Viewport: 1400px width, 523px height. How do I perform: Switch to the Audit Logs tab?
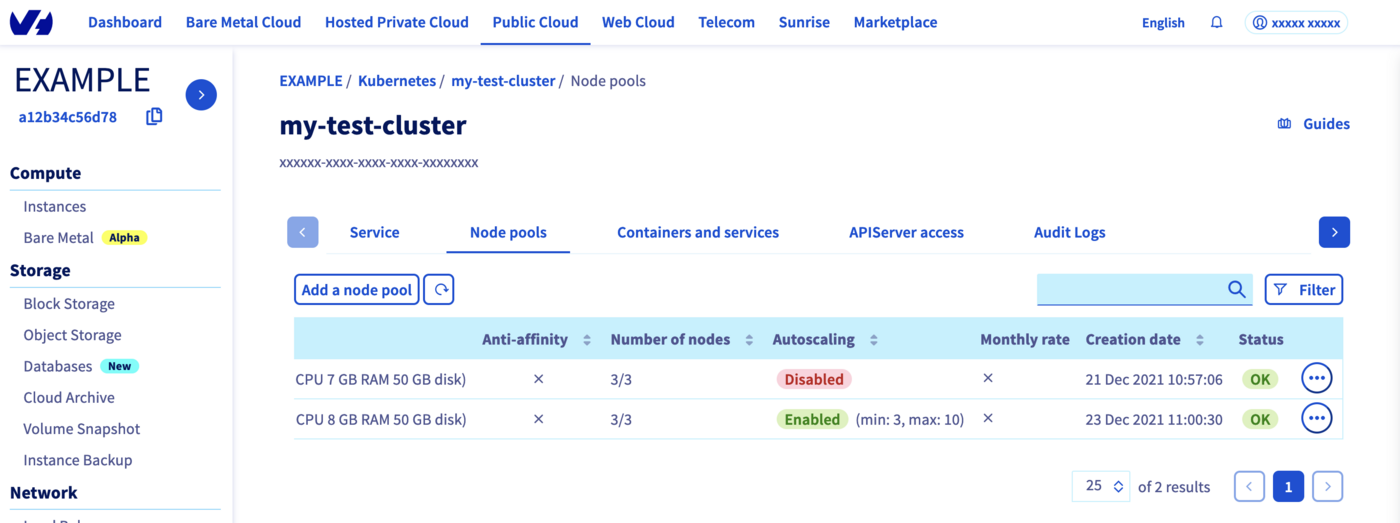click(x=1069, y=232)
